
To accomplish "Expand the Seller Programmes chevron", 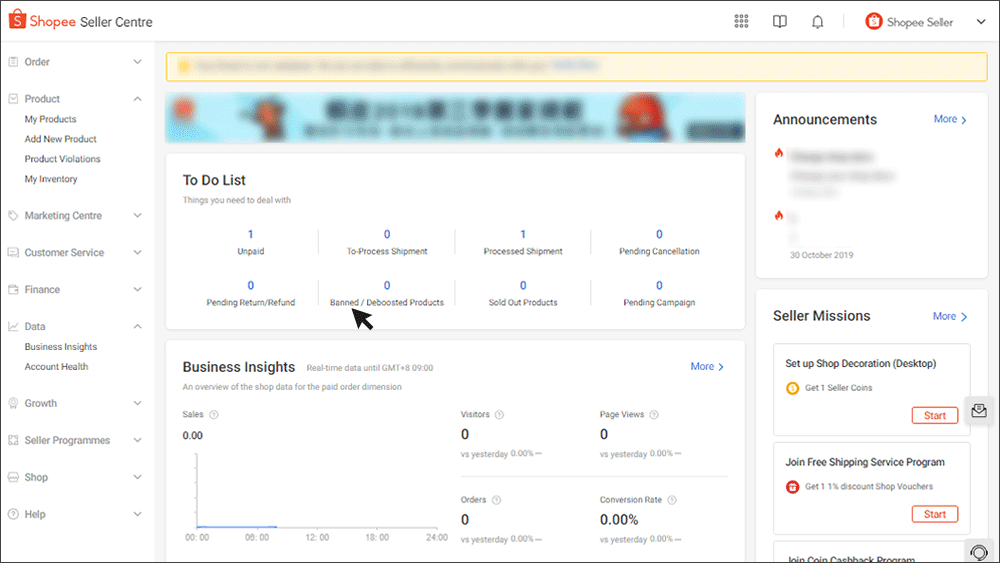I will [x=137, y=440].
